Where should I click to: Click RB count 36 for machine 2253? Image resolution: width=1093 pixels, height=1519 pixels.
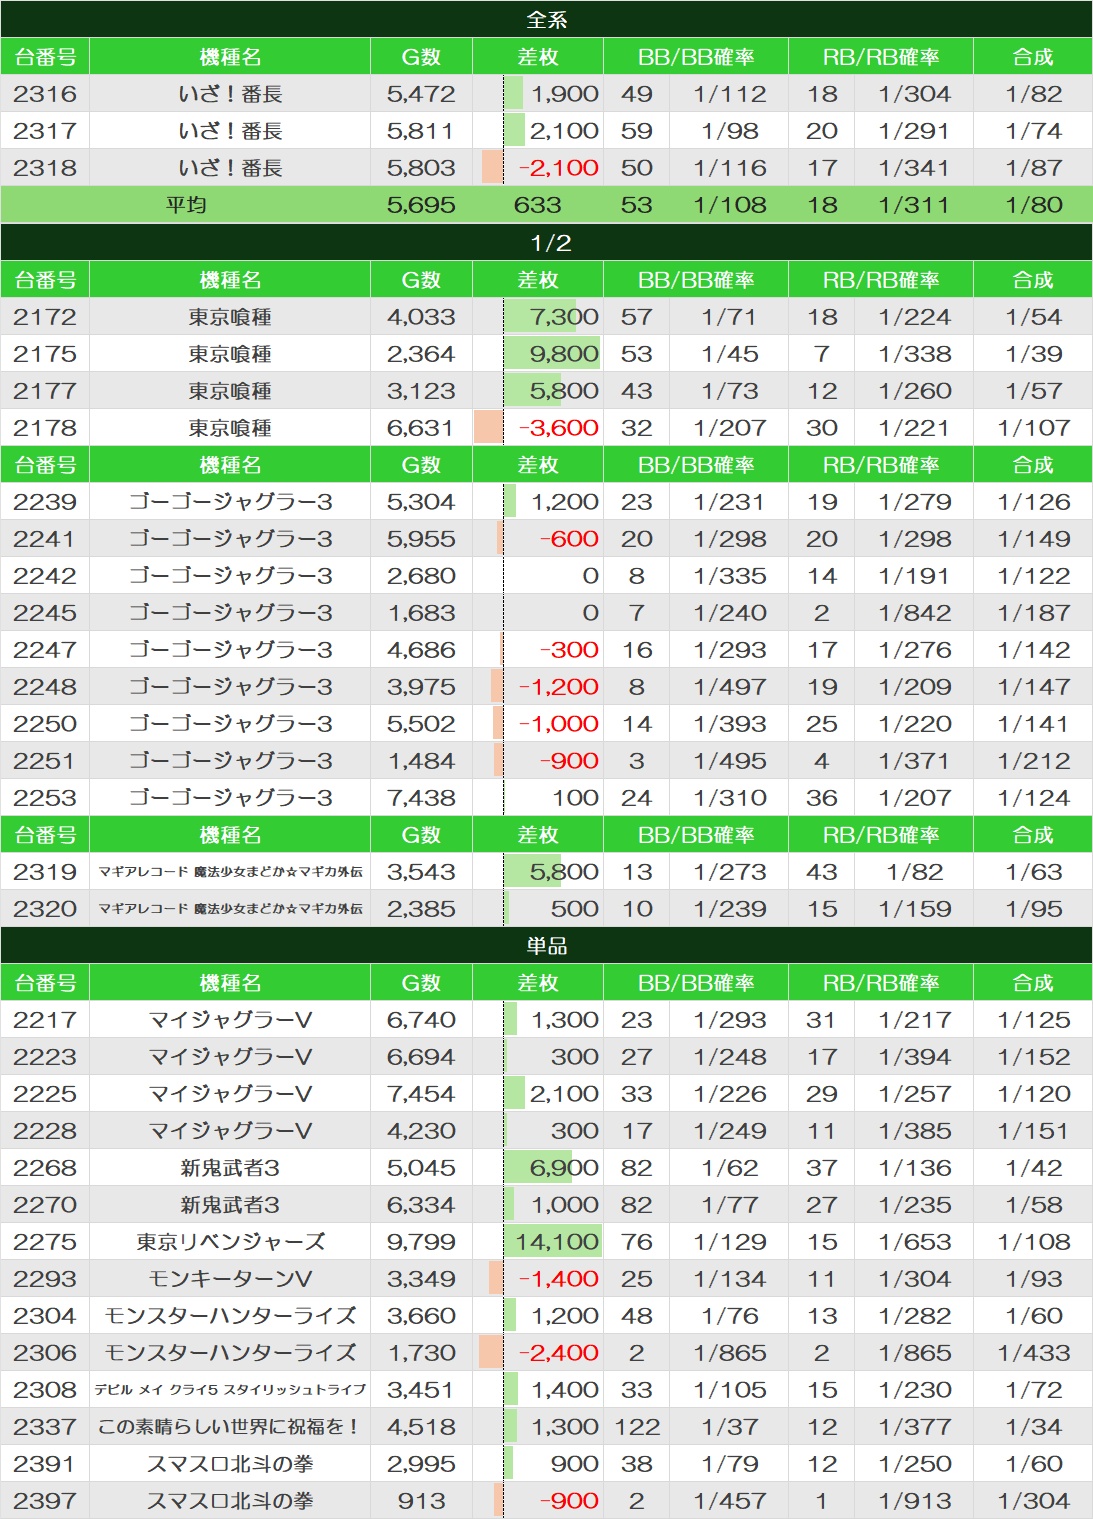point(822,798)
